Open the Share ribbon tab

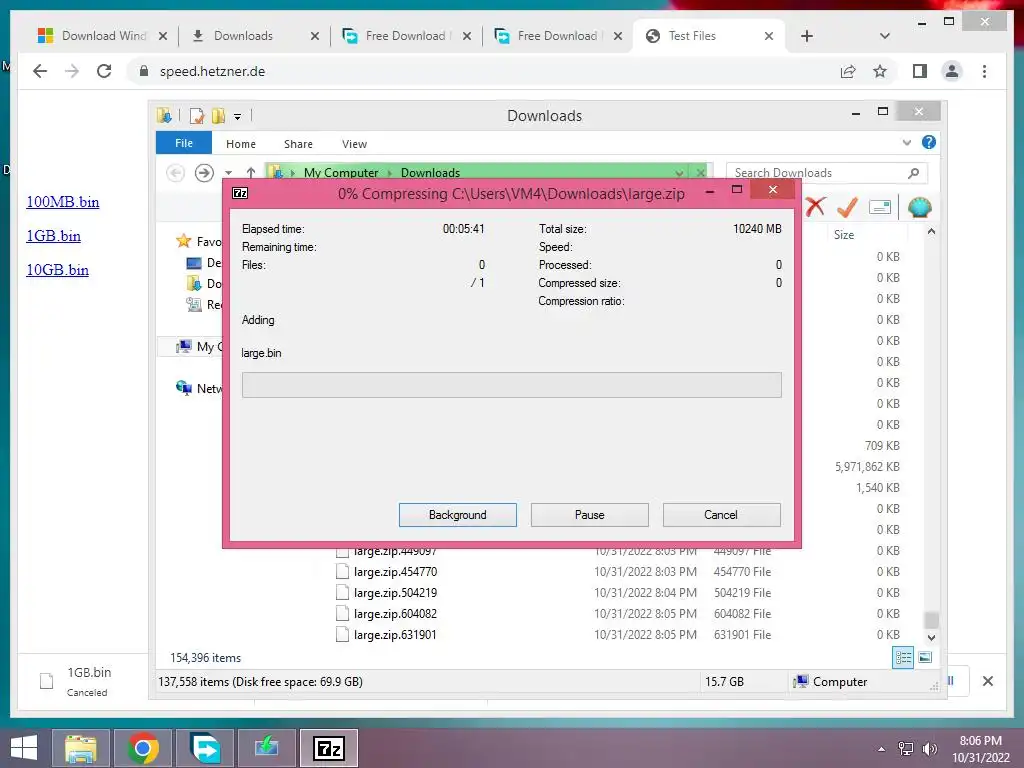(298, 144)
